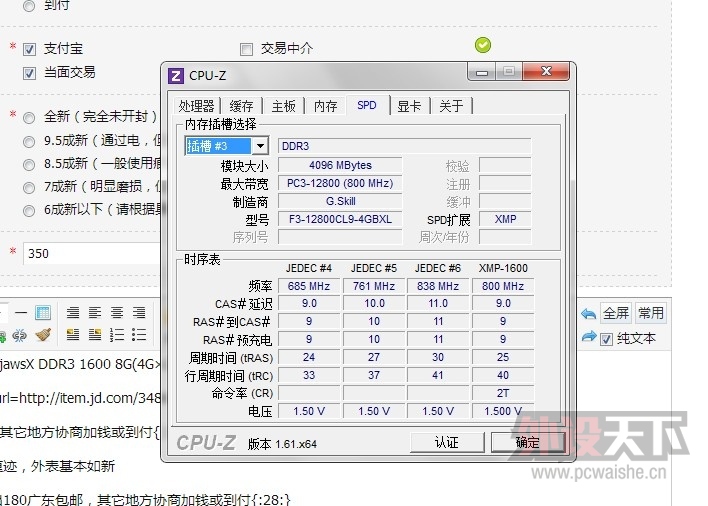The height and width of the screenshot is (506, 708).
Task: Click the price field containing 350
Action: tap(92, 253)
